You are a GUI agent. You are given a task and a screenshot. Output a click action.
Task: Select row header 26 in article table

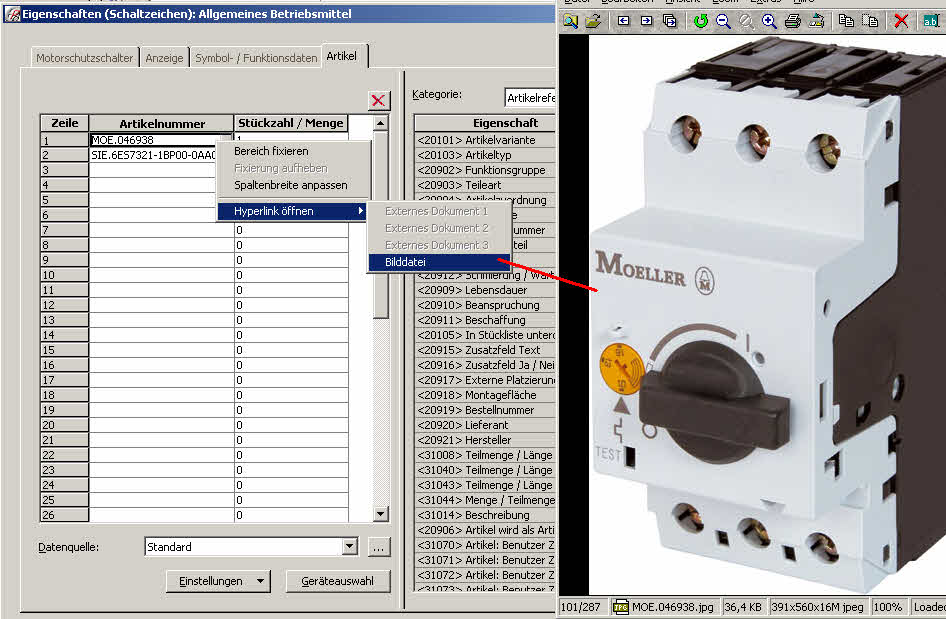(65, 515)
